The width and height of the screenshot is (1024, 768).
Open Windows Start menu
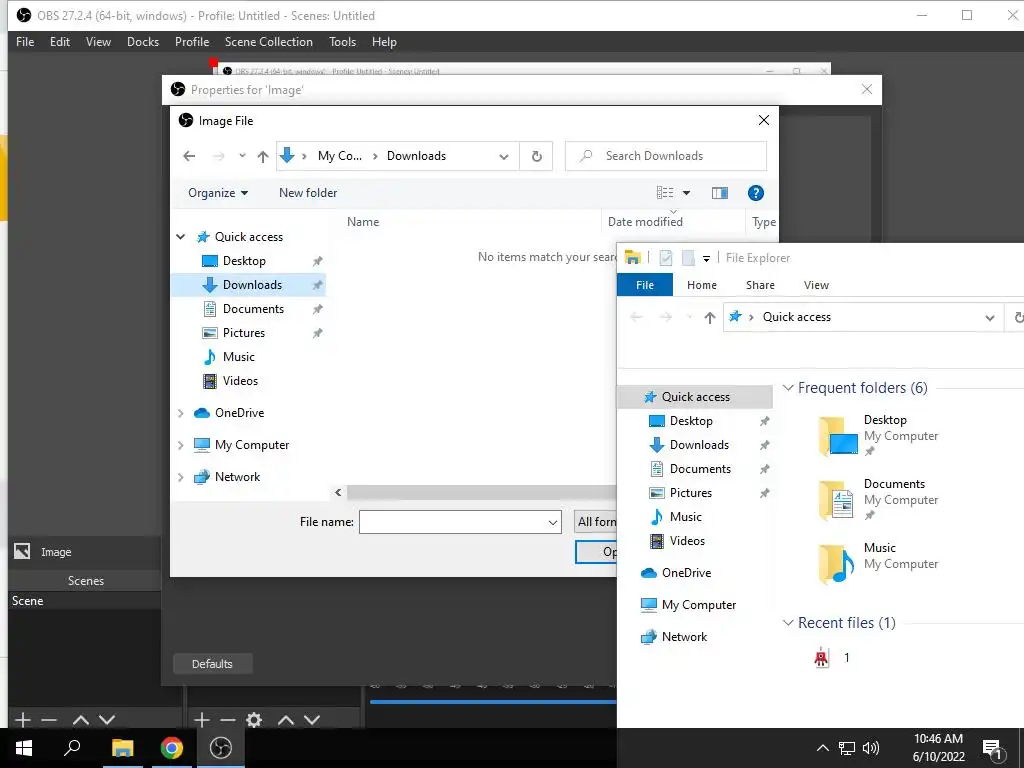(24, 748)
